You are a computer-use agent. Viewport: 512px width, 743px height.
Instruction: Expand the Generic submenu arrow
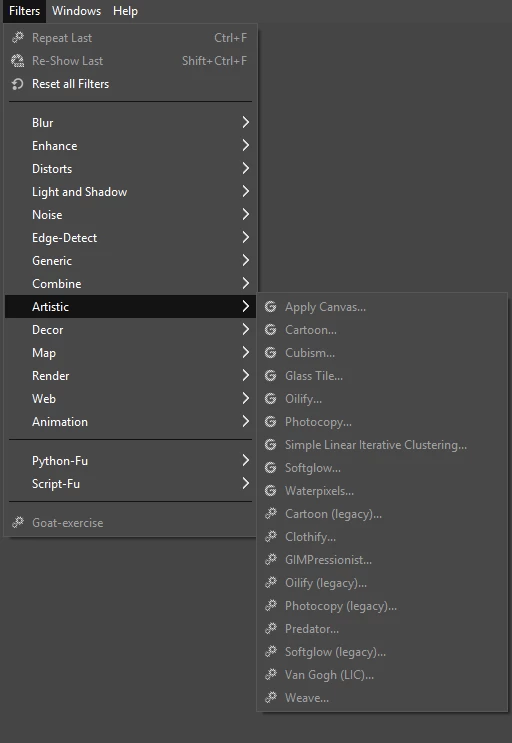pos(245,260)
